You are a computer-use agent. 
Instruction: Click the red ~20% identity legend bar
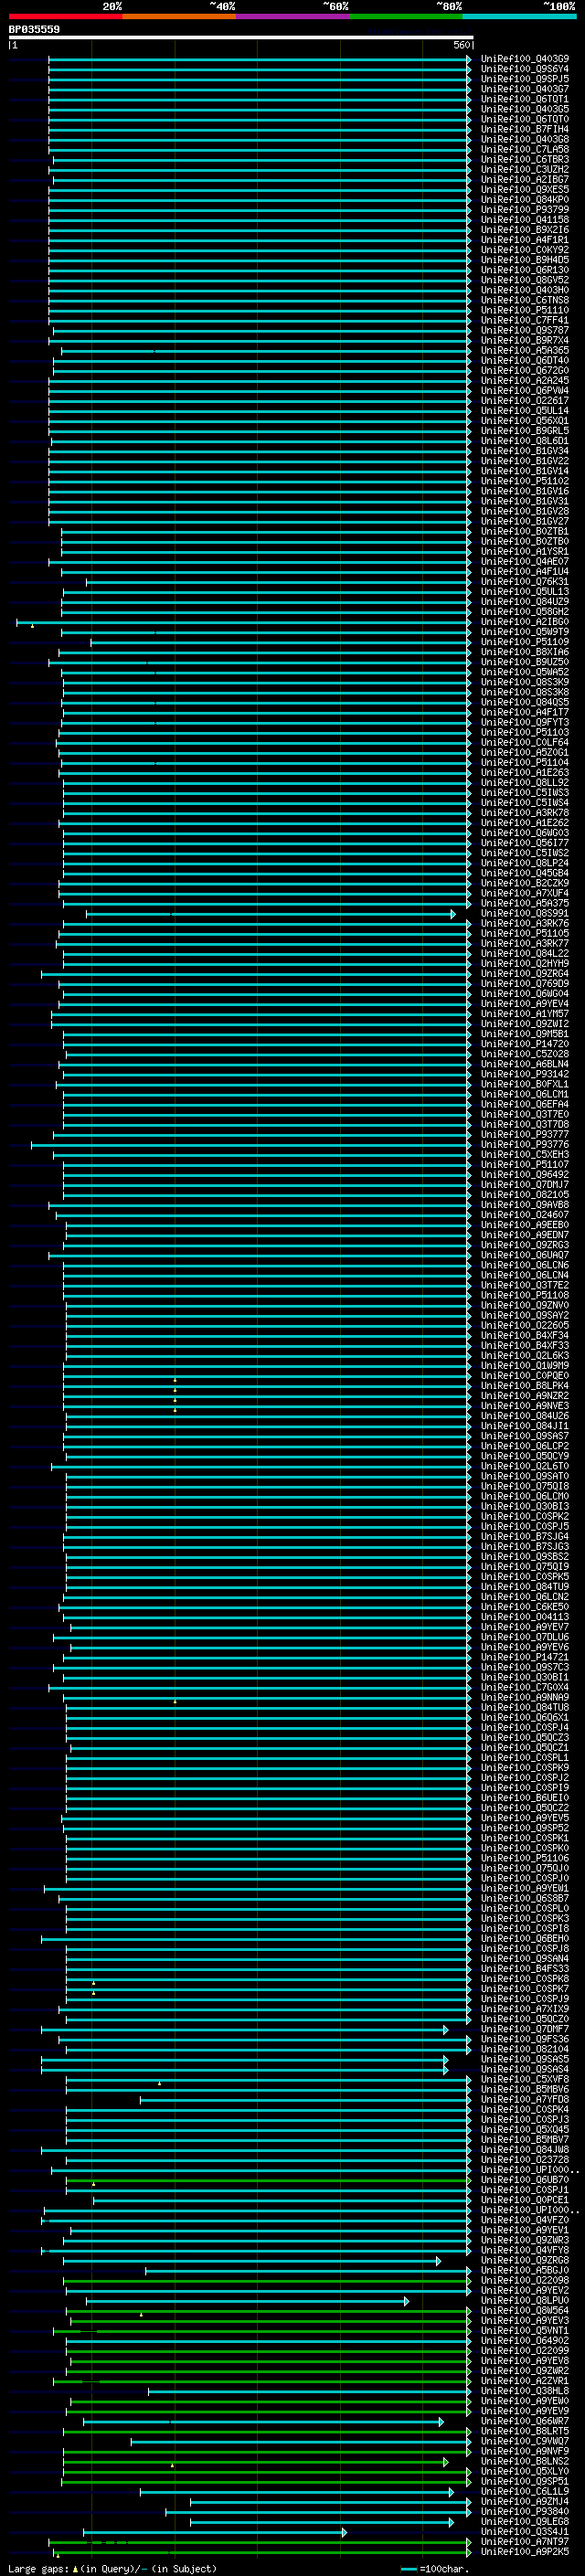(65, 16)
